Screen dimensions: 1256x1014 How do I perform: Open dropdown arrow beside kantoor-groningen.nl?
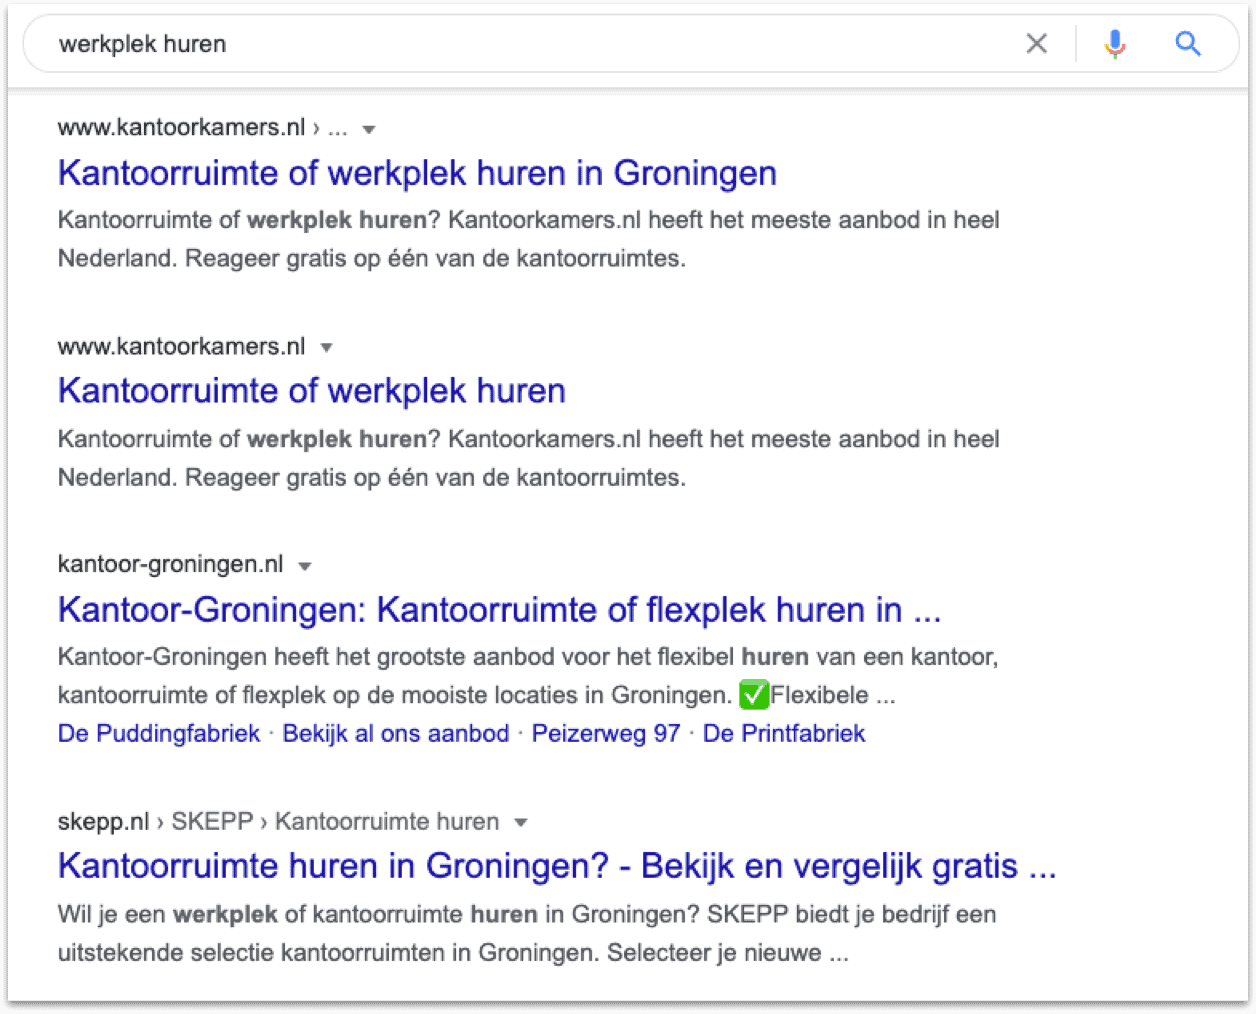click(x=305, y=566)
